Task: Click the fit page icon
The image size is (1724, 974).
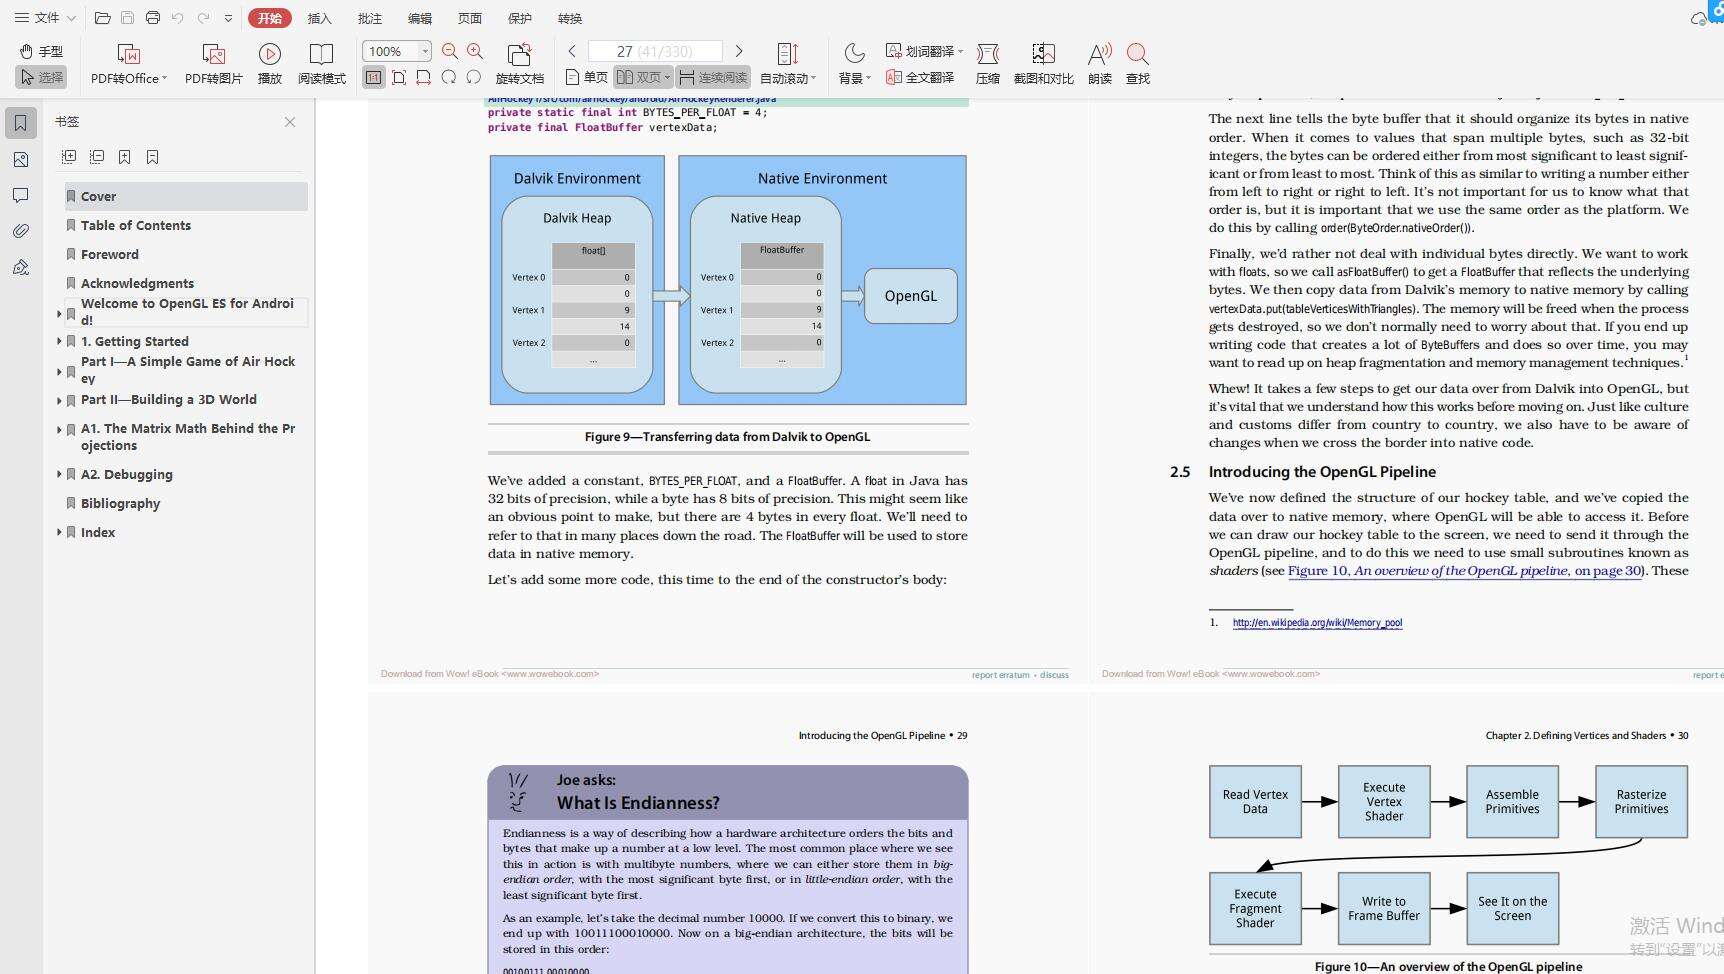Action: click(x=399, y=77)
